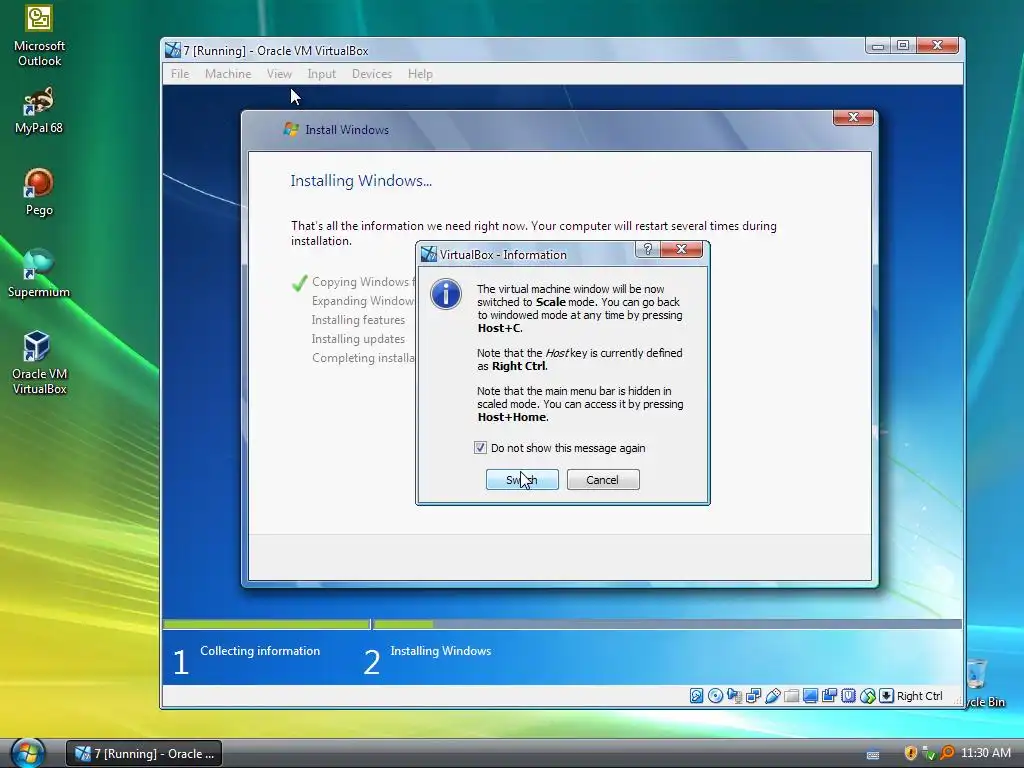Click the blue information icon in dialog

click(446, 295)
